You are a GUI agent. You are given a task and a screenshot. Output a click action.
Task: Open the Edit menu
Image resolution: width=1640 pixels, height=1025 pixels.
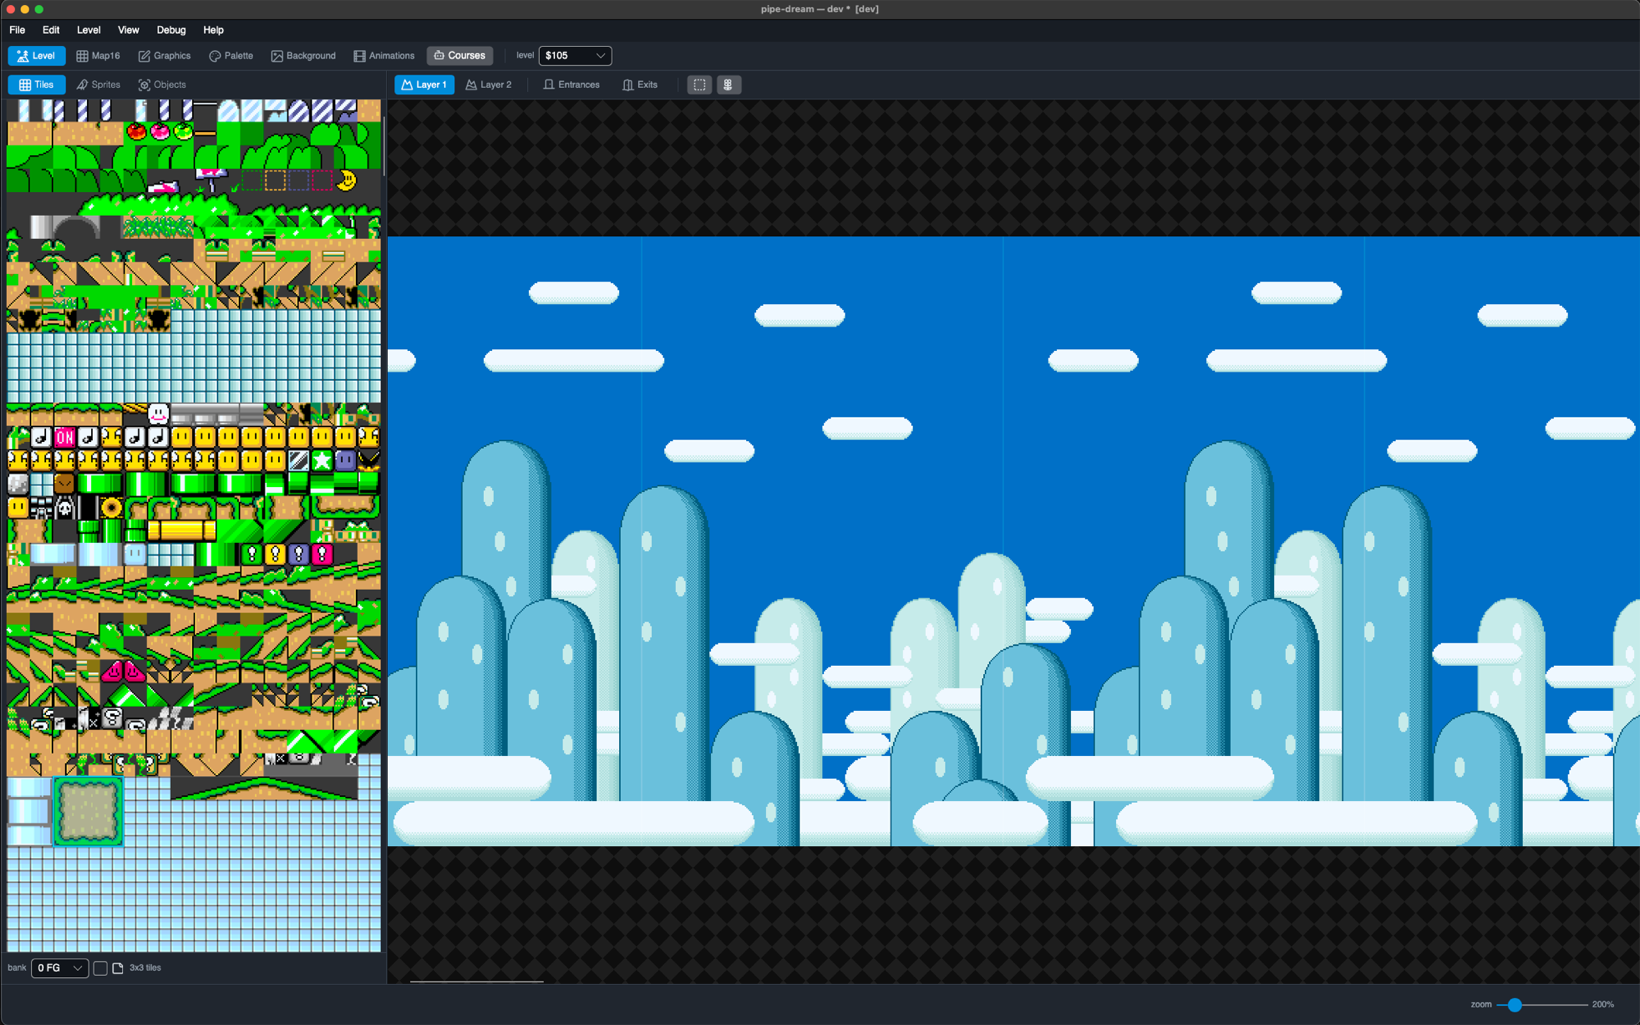[51, 30]
